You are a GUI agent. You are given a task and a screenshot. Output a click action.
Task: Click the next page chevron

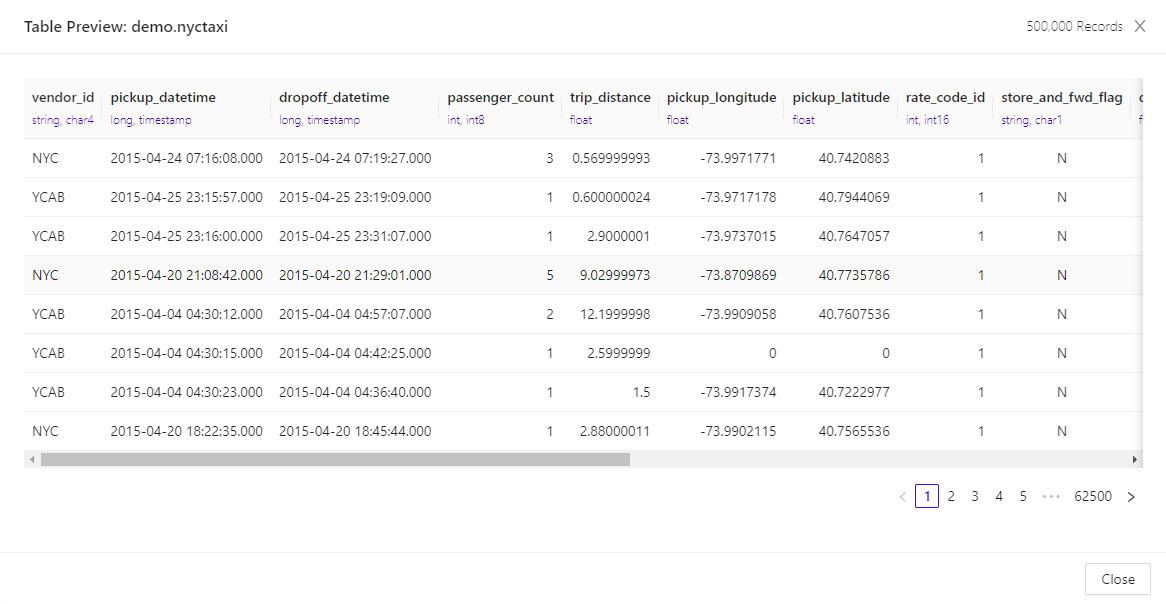coord(1130,495)
